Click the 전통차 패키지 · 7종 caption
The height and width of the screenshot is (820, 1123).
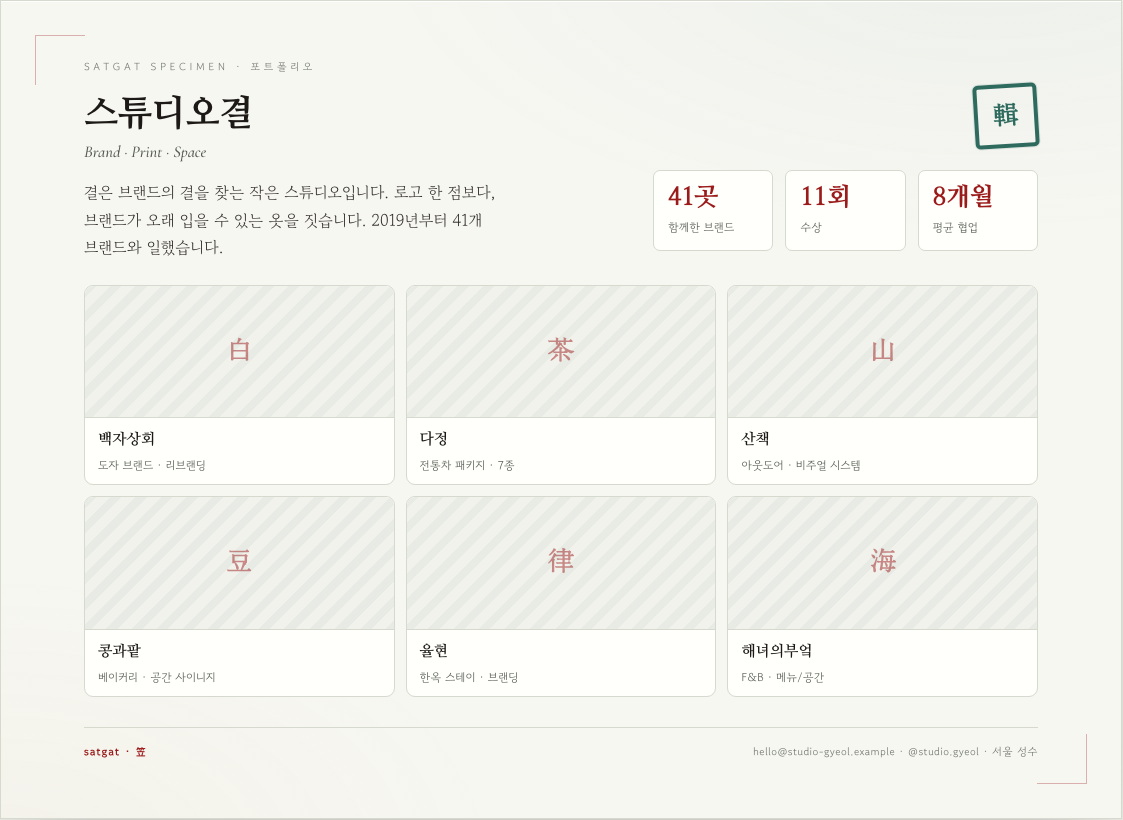coord(467,466)
